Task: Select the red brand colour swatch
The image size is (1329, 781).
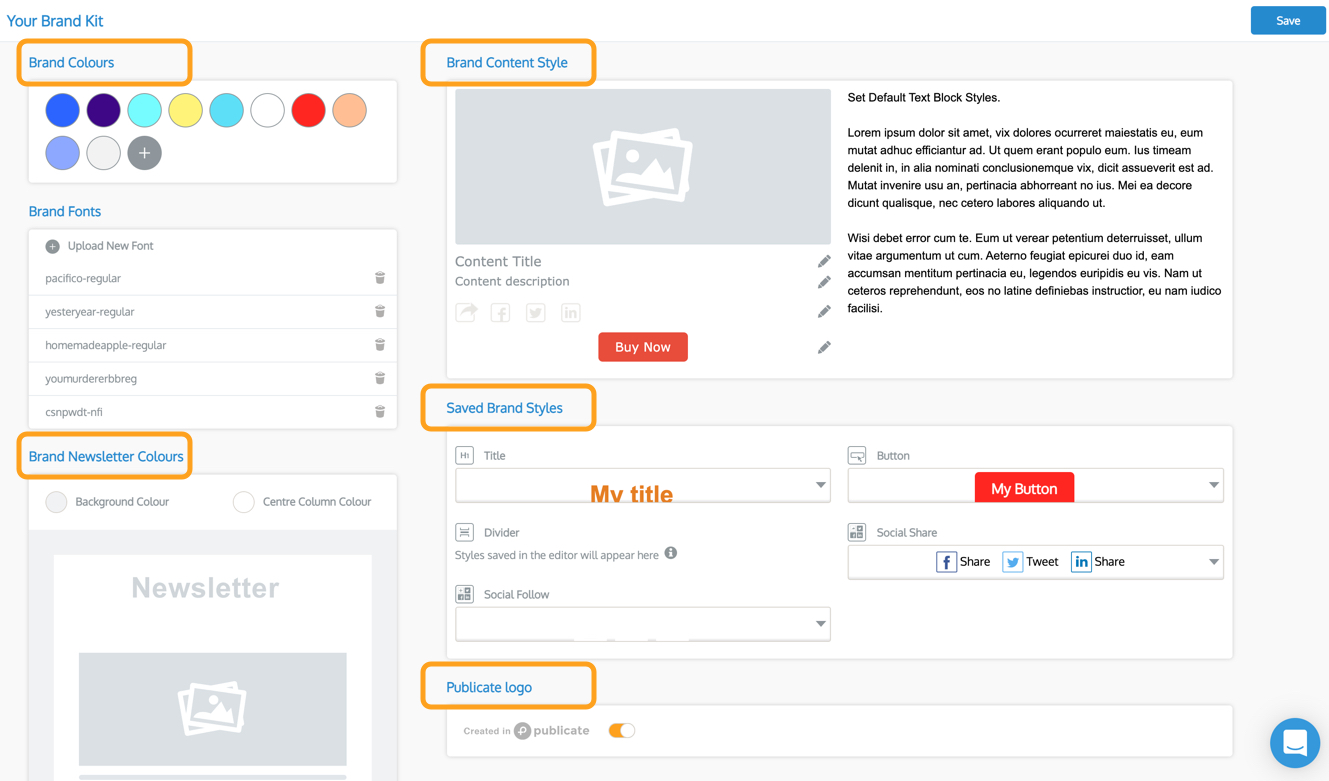Action: [308, 110]
